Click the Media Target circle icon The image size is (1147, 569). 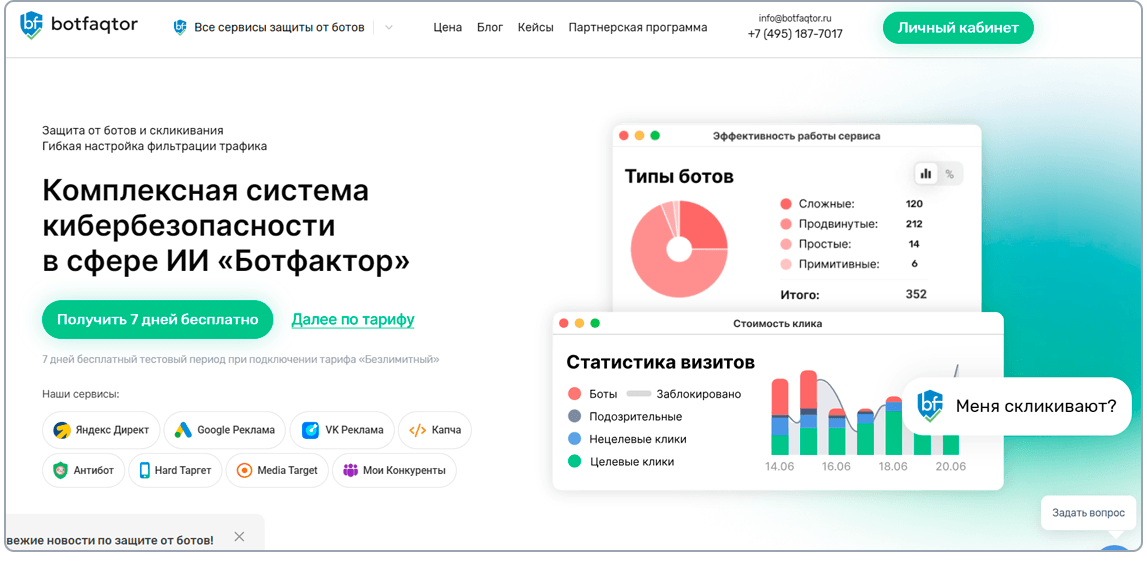coord(244,470)
